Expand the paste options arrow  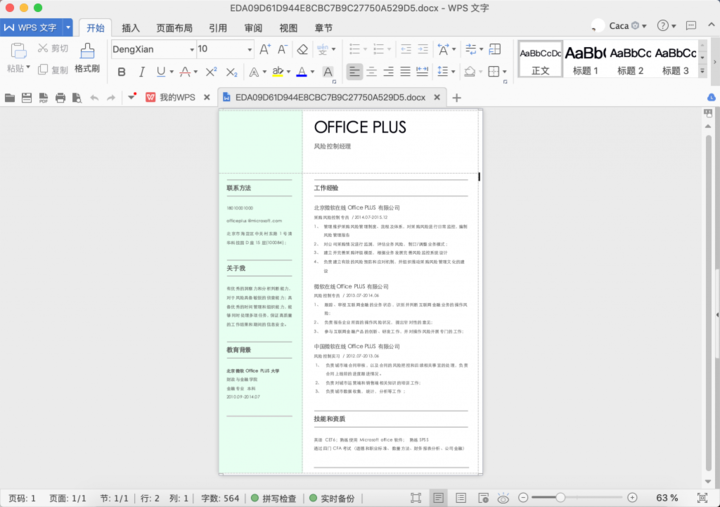(x=28, y=68)
